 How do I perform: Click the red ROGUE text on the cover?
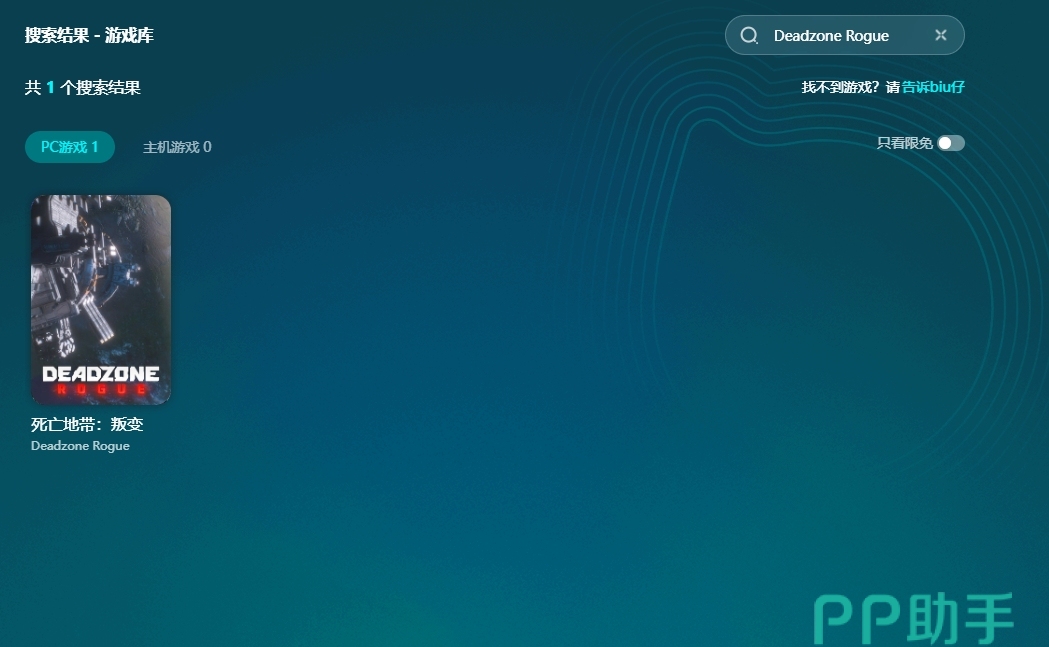click(x=100, y=389)
